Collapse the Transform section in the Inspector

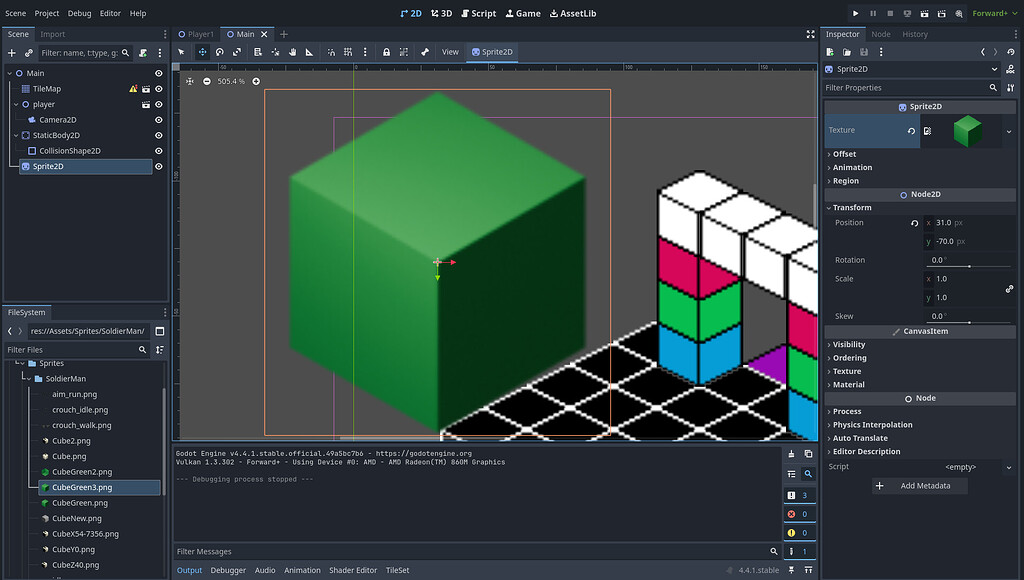(850, 207)
